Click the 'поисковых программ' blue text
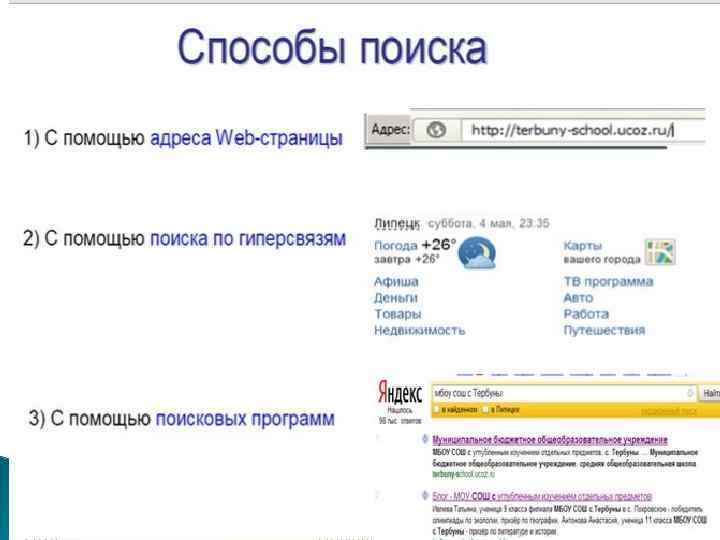 click(245, 418)
